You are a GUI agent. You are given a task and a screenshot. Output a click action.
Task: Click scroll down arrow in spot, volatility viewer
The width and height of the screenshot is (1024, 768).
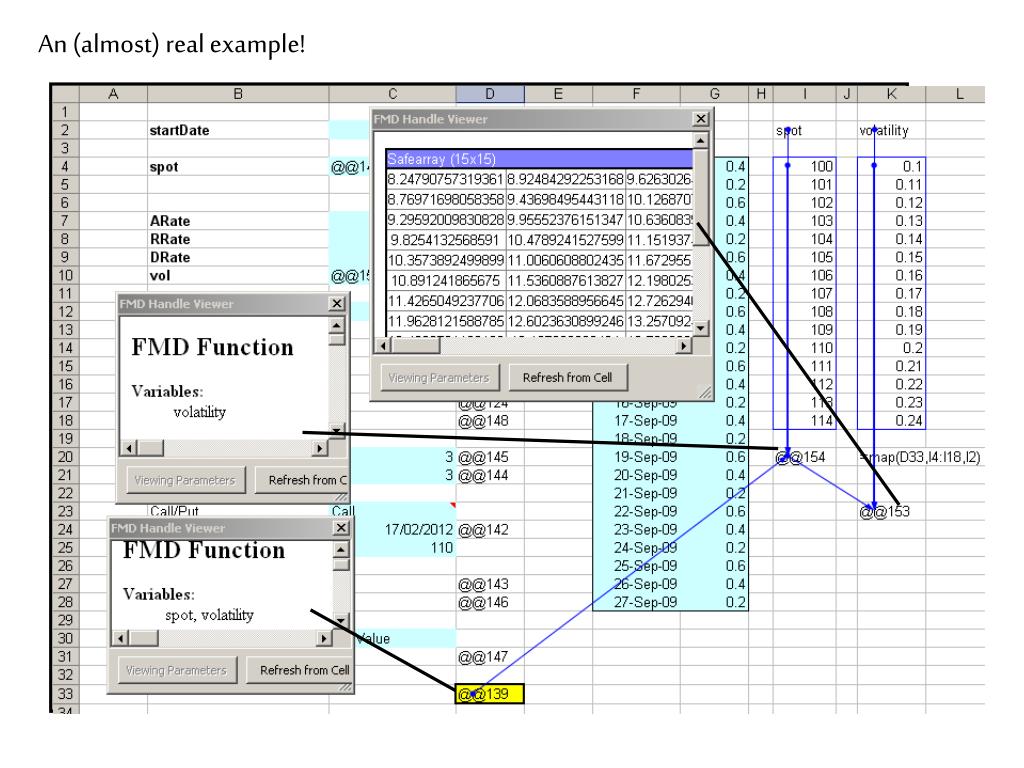pos(341,620)
